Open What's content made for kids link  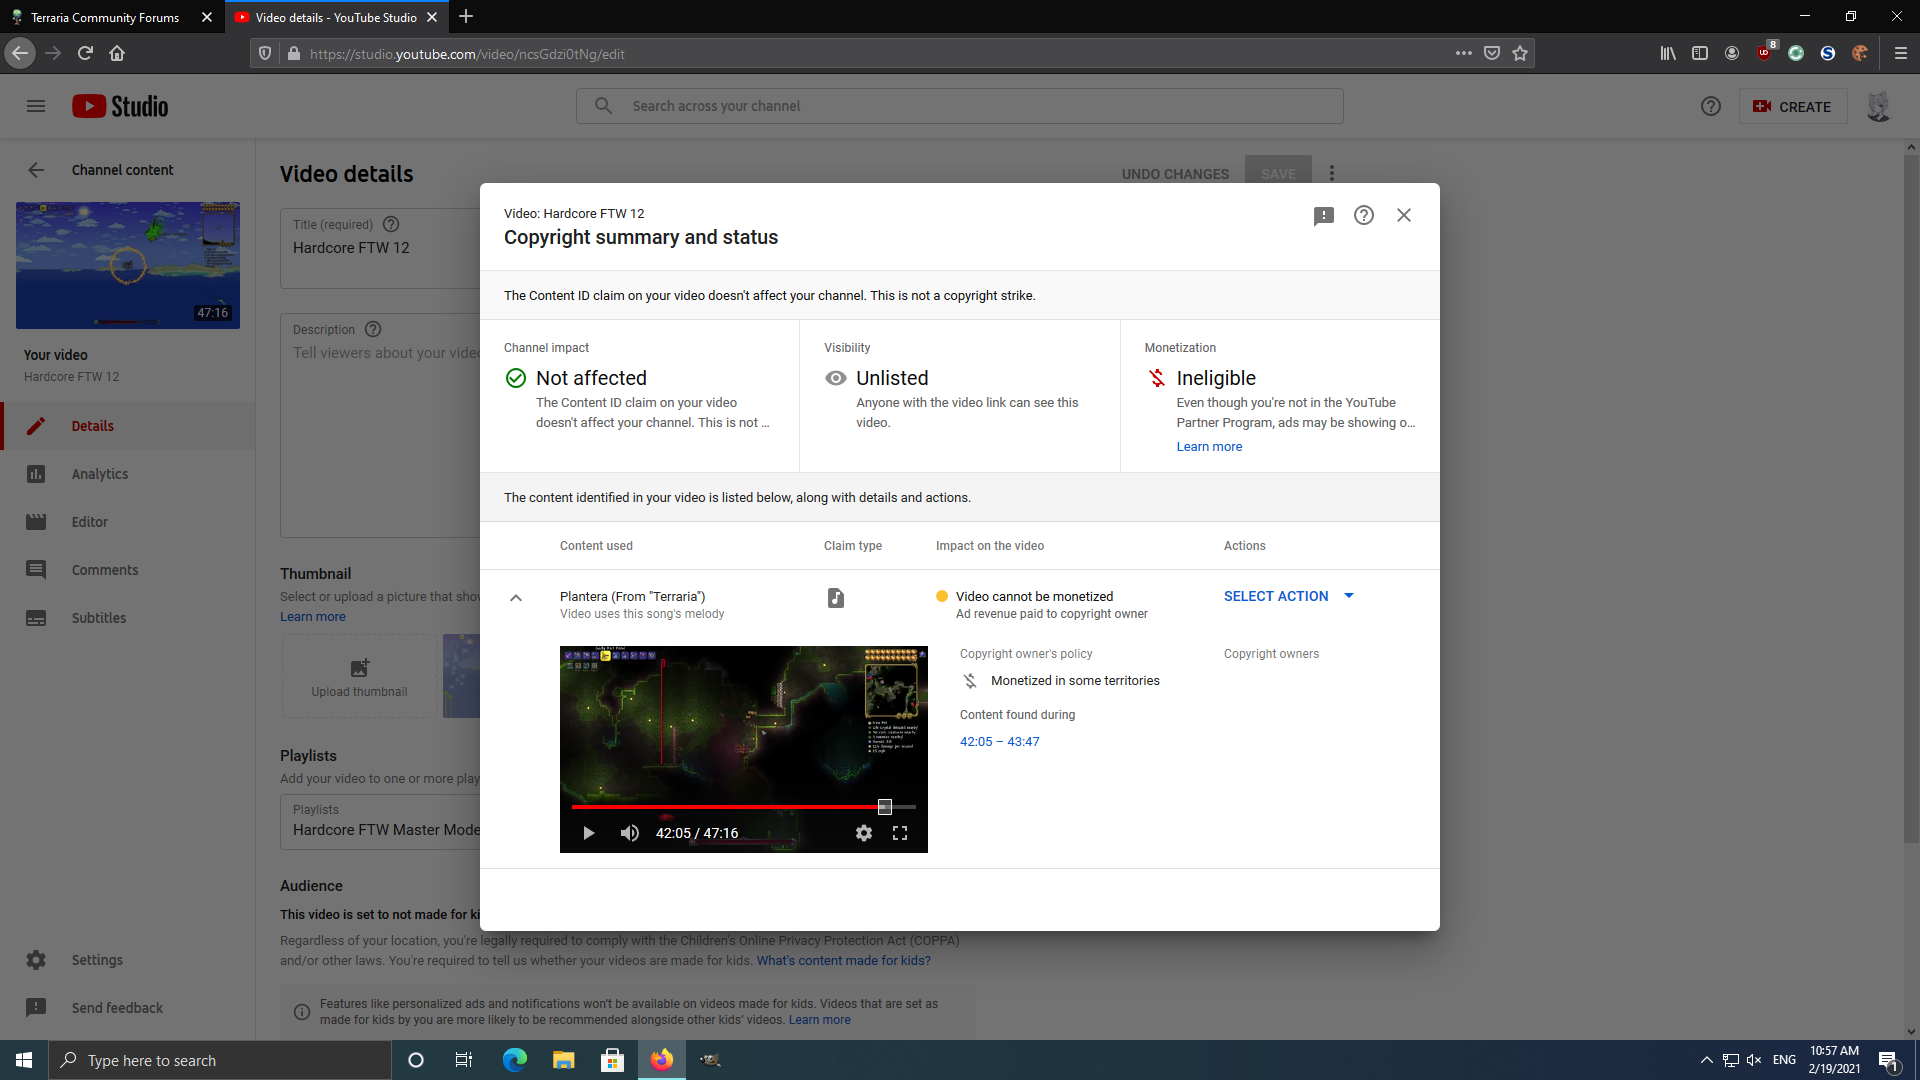[843, 961]
